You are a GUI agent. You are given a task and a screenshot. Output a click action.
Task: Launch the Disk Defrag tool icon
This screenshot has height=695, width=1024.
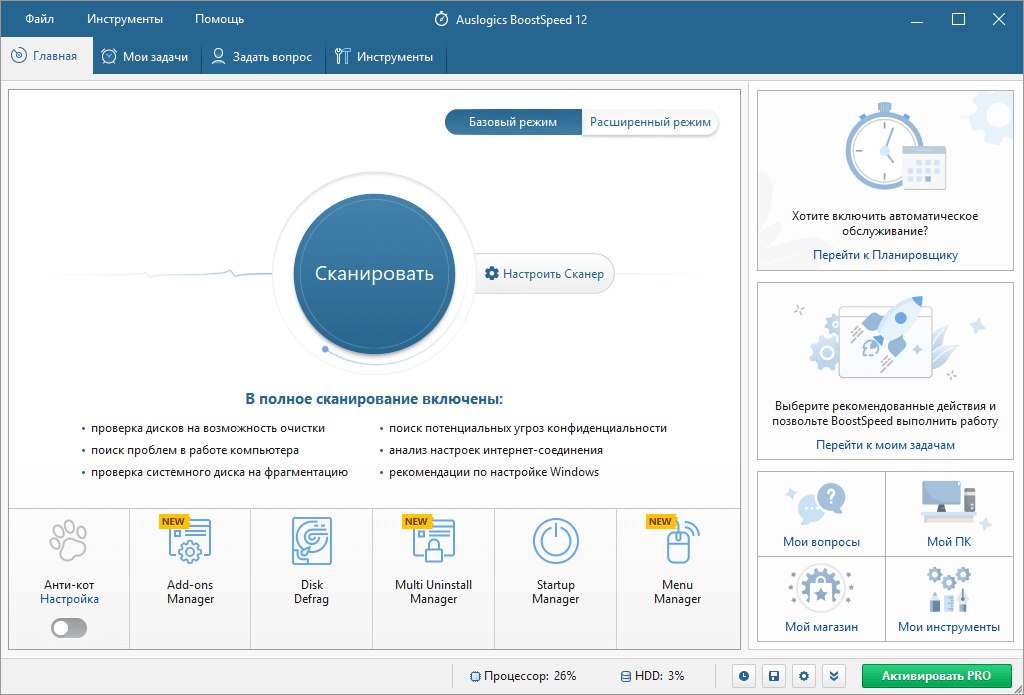pos(312,541)
